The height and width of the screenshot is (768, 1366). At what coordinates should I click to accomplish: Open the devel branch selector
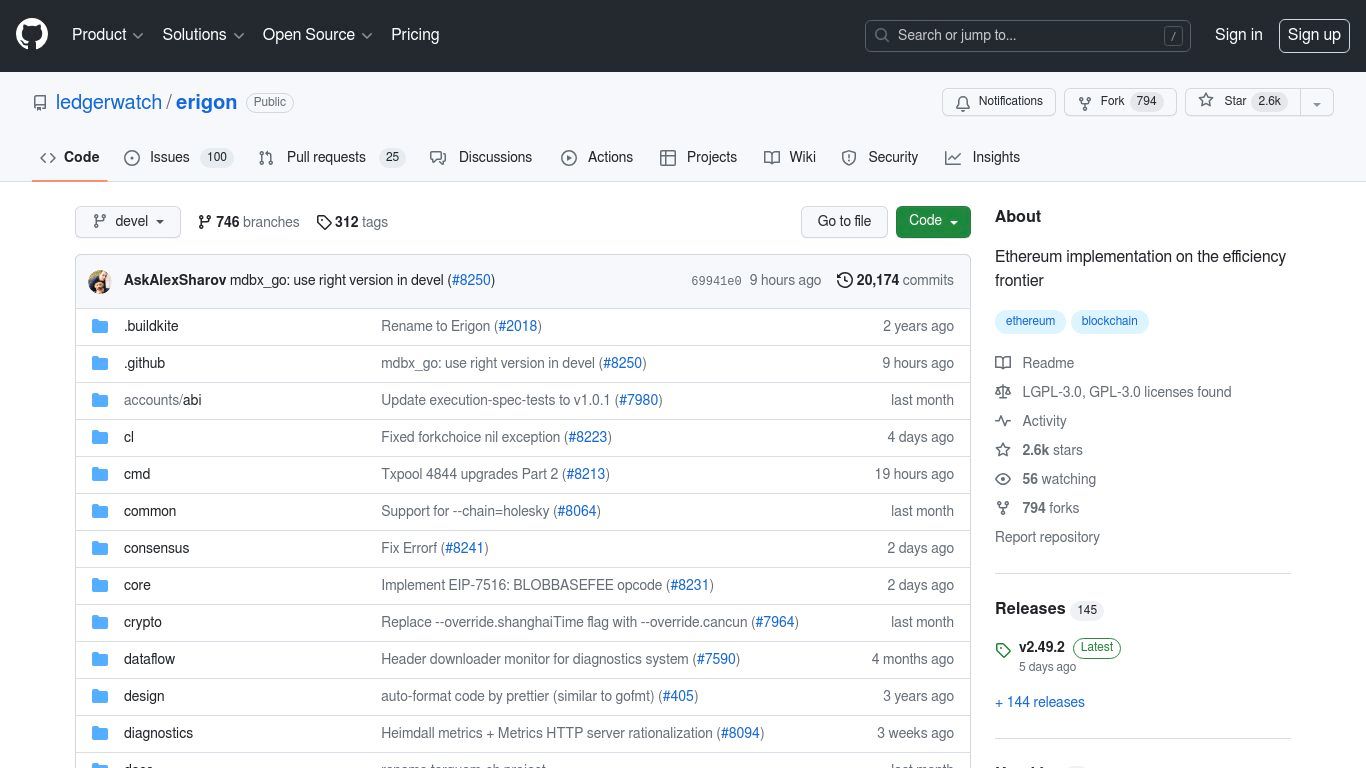128,222
